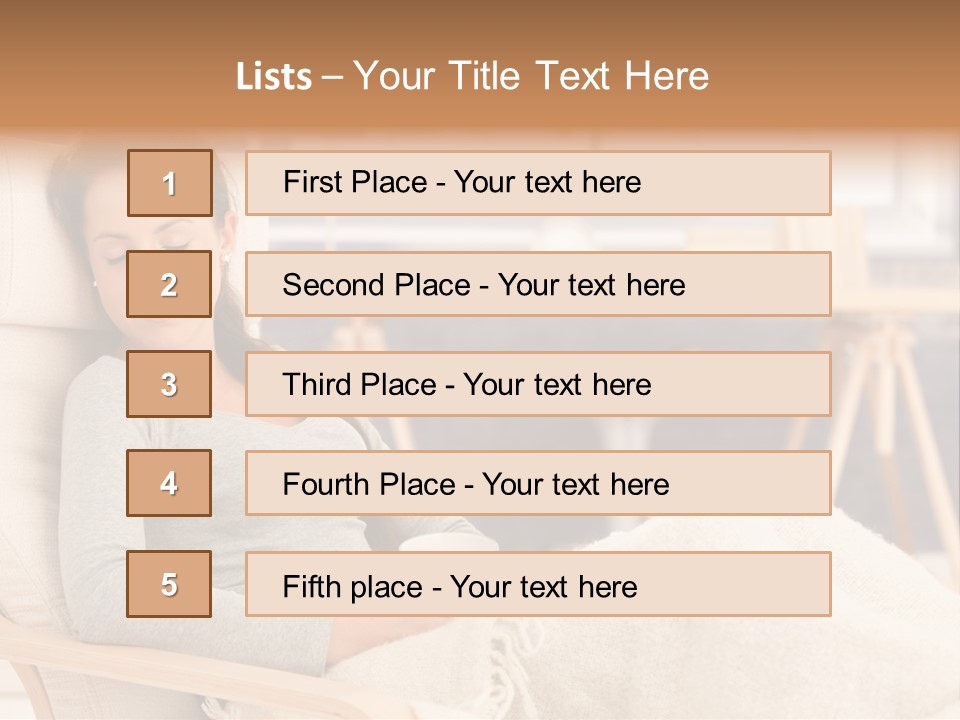Click the First Place text box

point(538,183)
